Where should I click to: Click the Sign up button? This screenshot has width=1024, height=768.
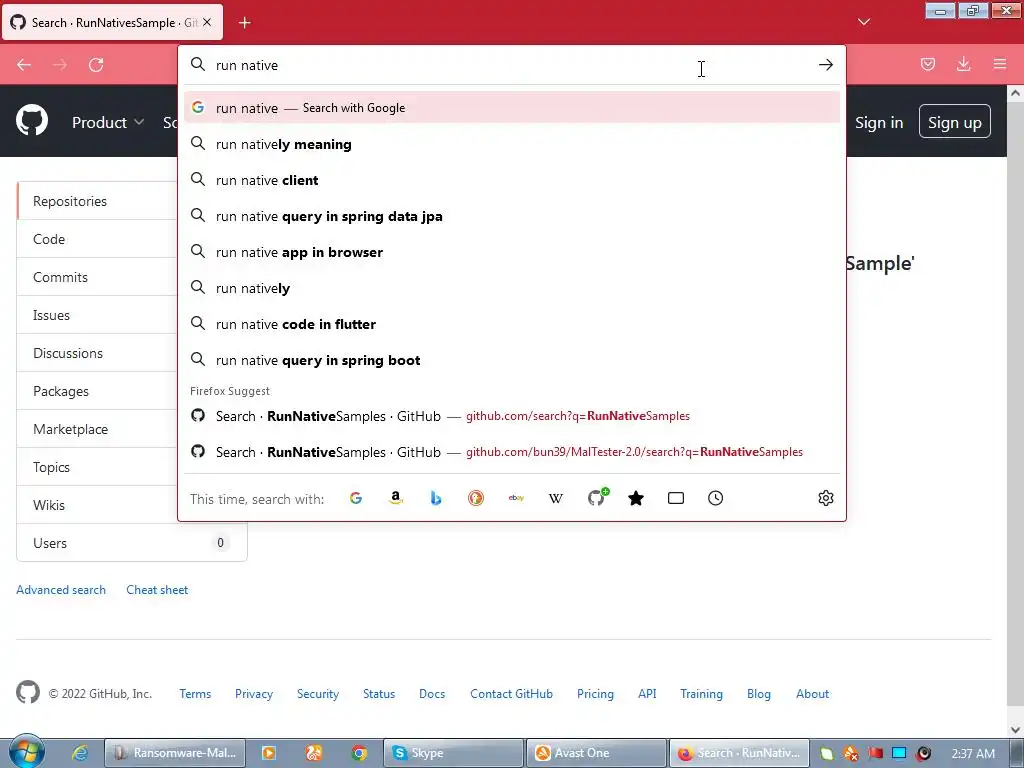[954, 122]
